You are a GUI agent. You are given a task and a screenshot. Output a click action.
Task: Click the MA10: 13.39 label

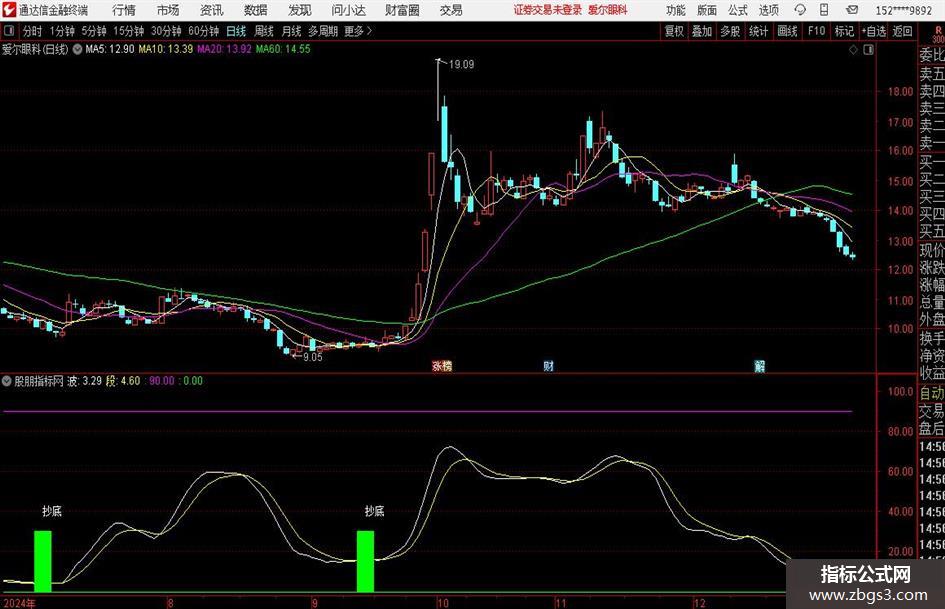coord(166,49)
